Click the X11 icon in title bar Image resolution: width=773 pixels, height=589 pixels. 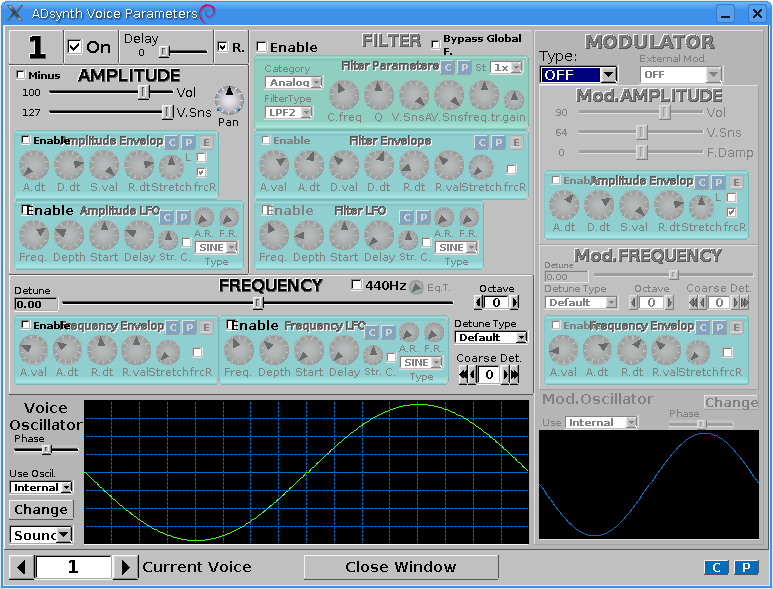point(14,13)
